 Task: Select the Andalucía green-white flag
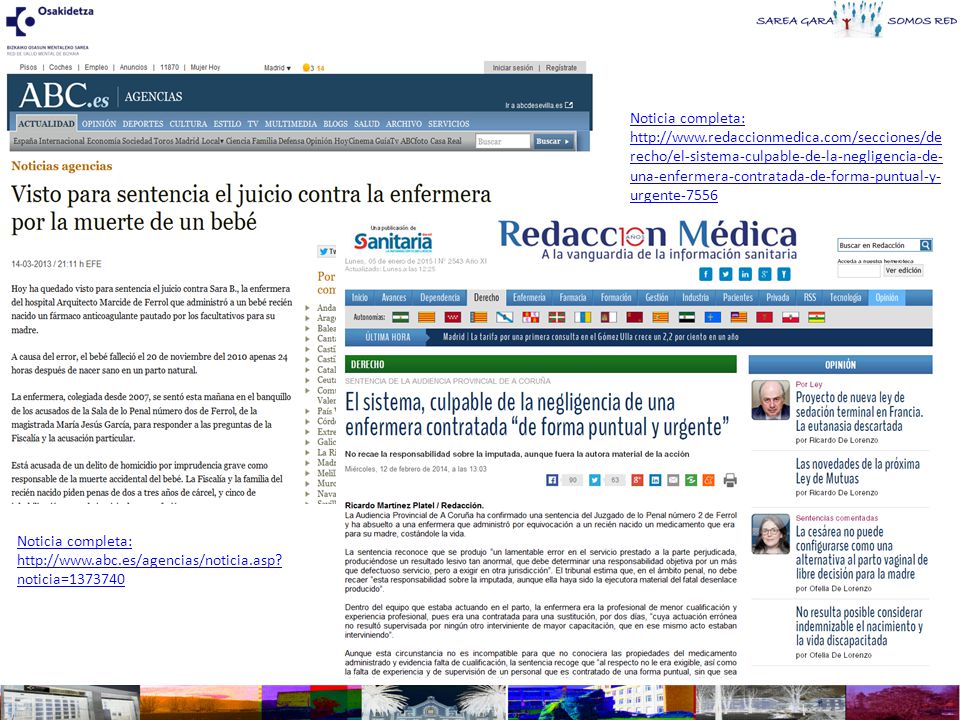(400, 317)
